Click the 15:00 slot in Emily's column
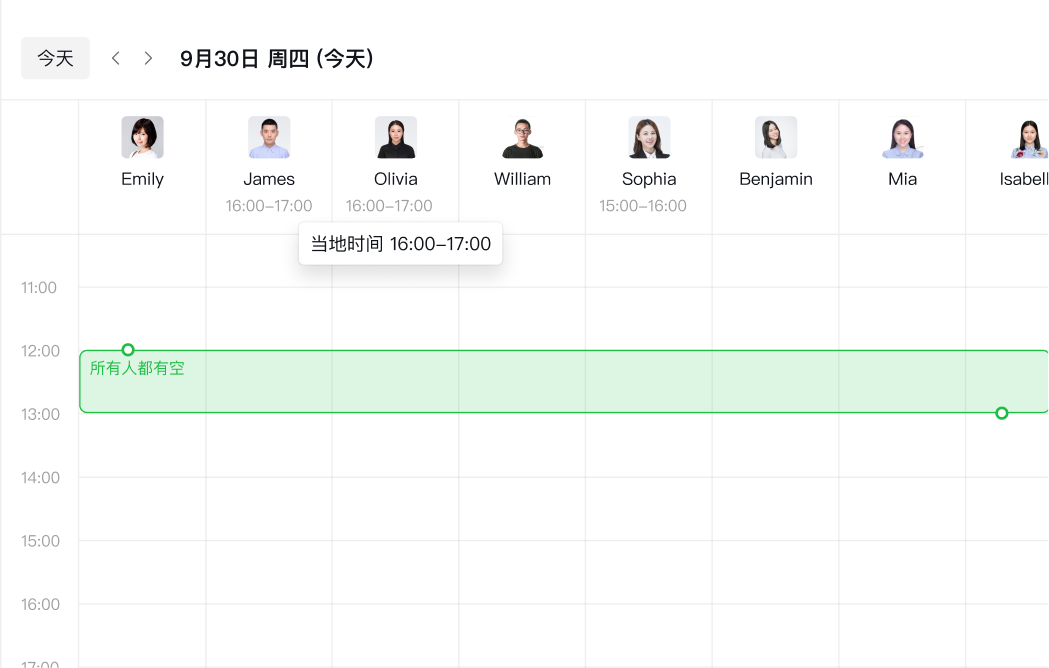Image resolution: width=1049 pixels, height=668 pixels. pyautogui.click(x=142, y=572)
